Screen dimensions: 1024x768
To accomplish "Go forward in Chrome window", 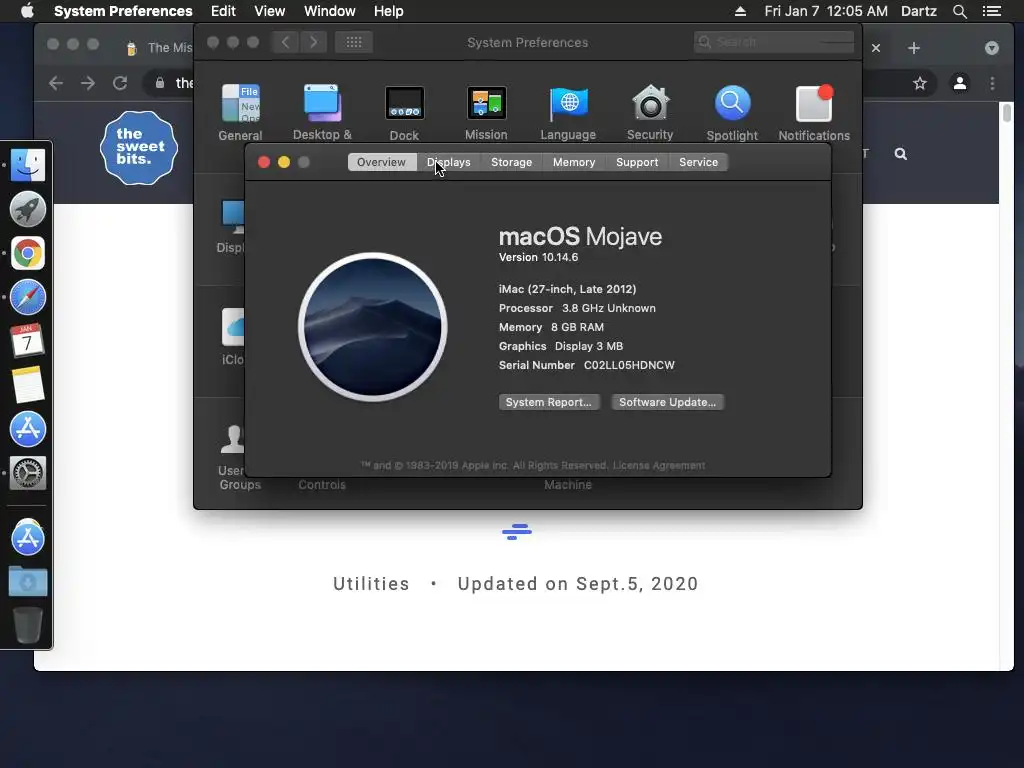I will [x=88, y=83].
